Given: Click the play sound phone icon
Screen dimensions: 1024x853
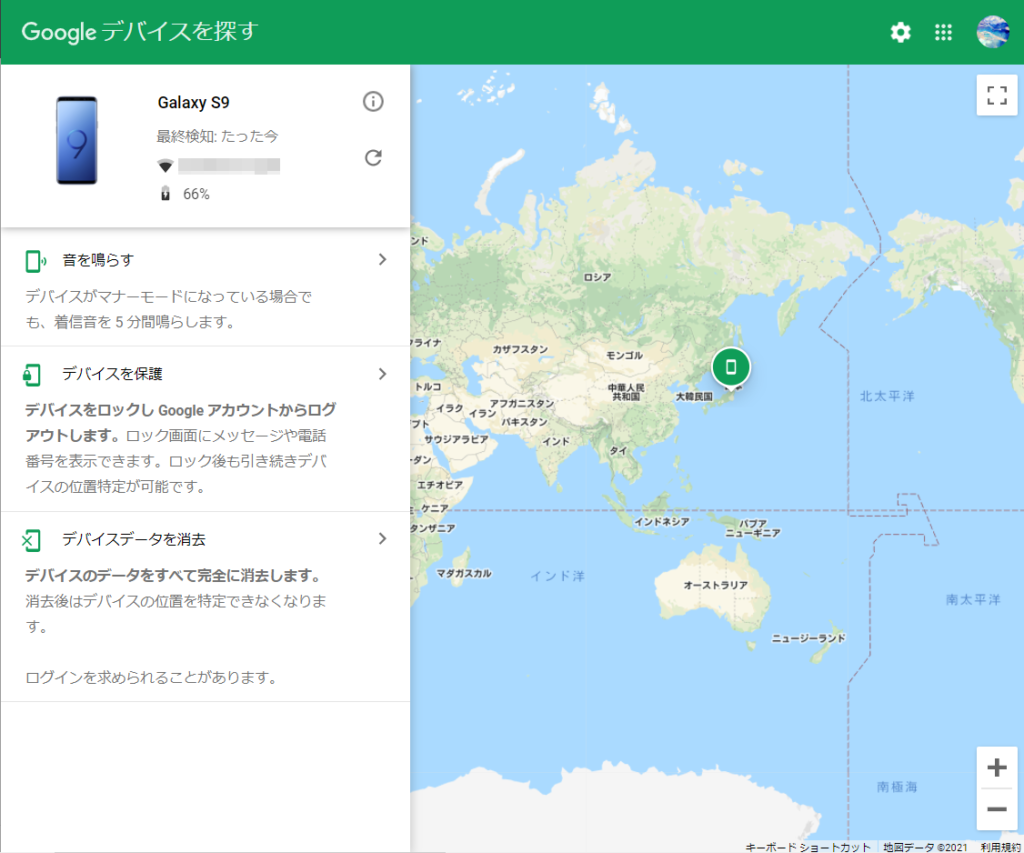Looking at the screenshot, I should (x=35, y=261).
